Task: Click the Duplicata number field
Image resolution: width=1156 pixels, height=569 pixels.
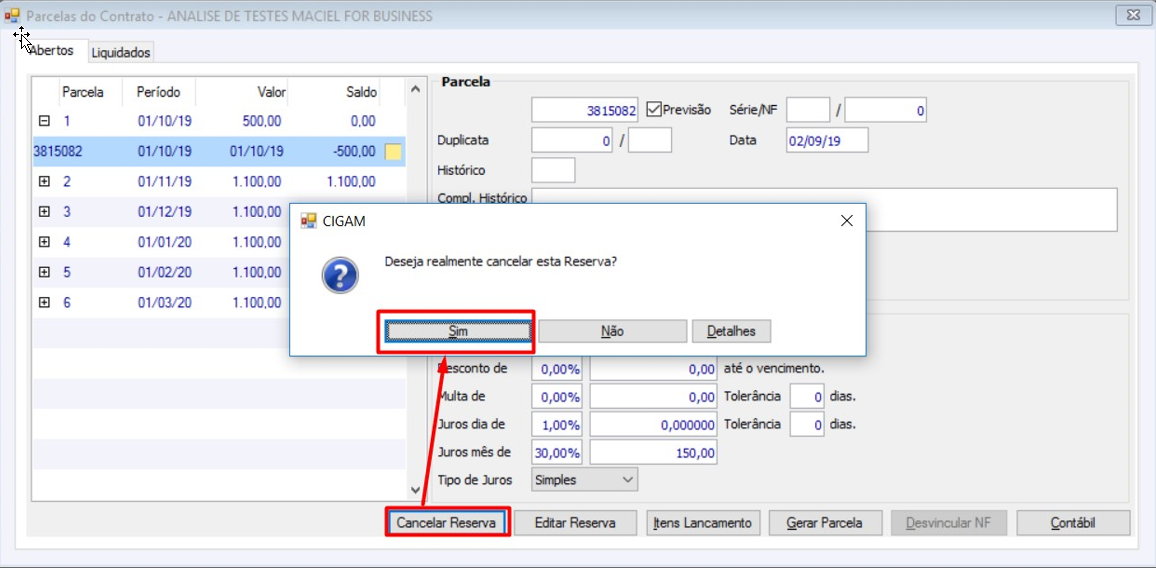Action: [x=572, y=140]
